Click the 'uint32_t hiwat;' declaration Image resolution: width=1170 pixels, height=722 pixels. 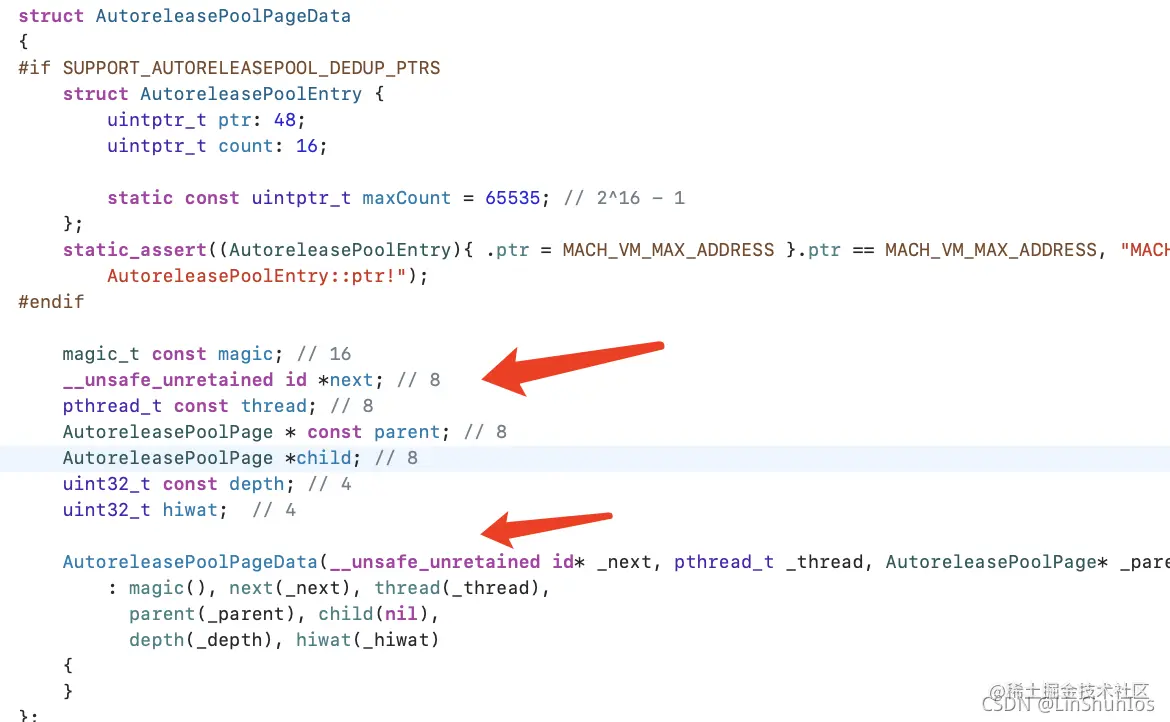click(145, 510)
